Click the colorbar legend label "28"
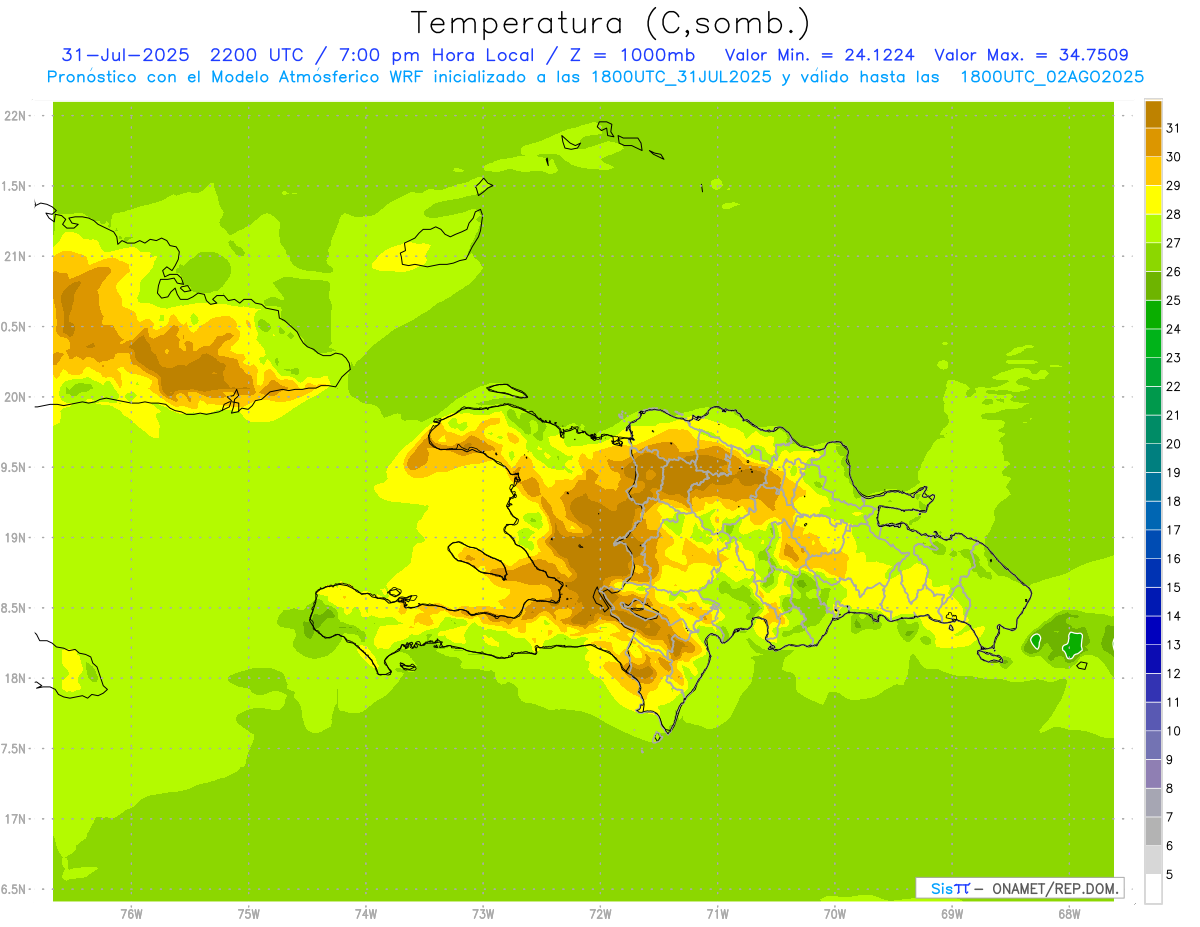This screenshot has width=1200, height=927. coord(1174,214)
